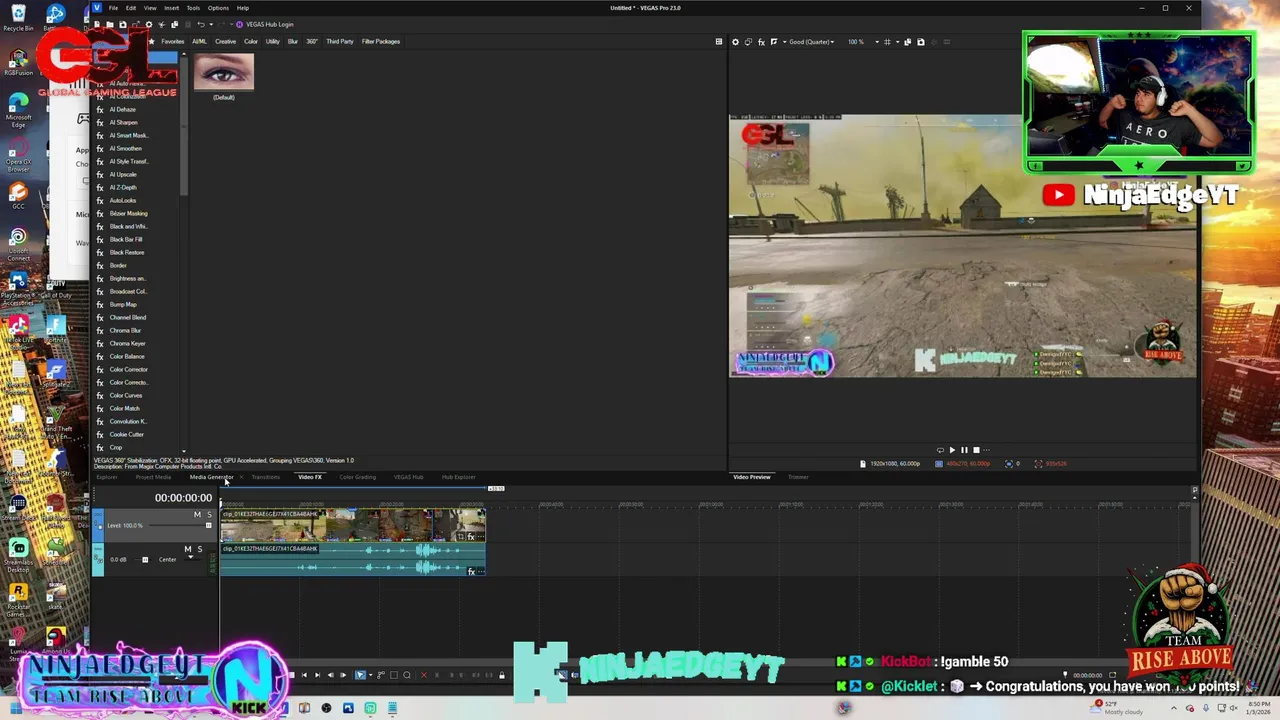Select the Favorites filter tab

(173, 42)
